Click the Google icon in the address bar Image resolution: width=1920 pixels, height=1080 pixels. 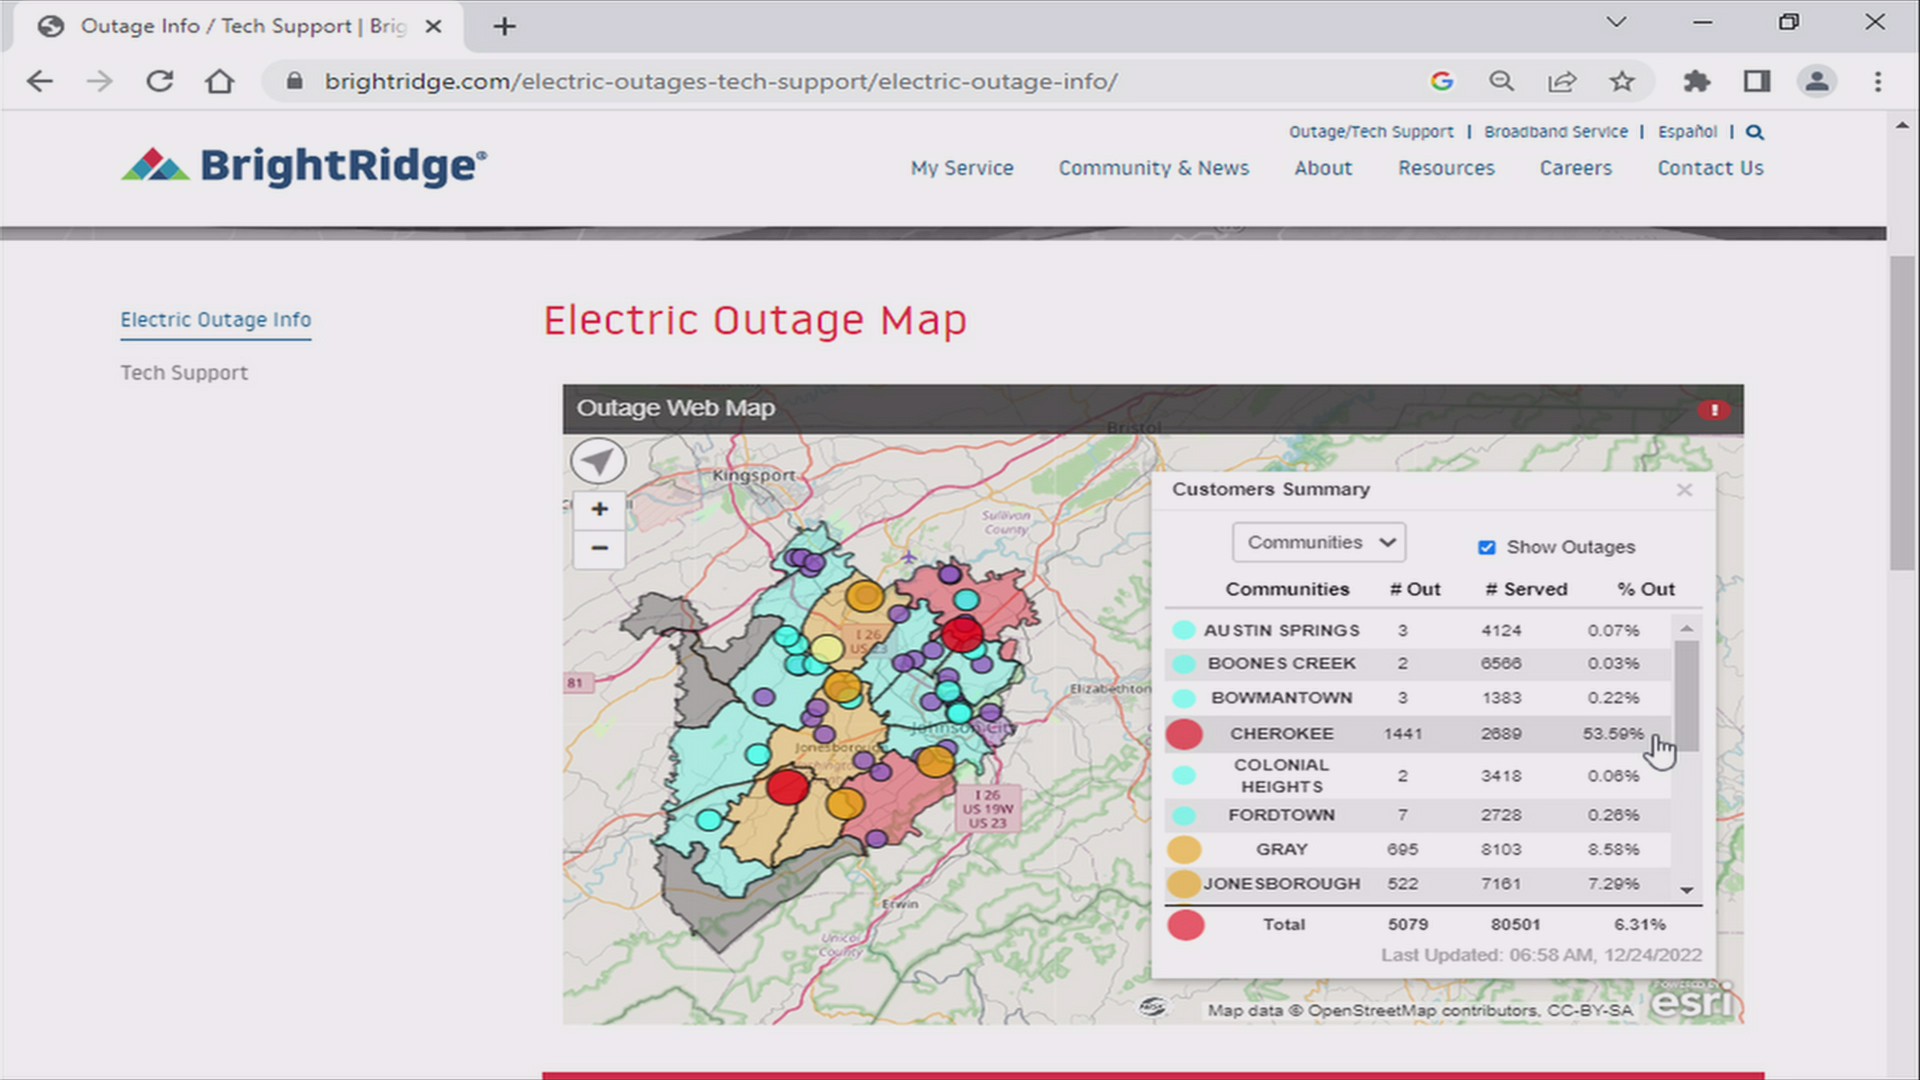click(1441, 81)
